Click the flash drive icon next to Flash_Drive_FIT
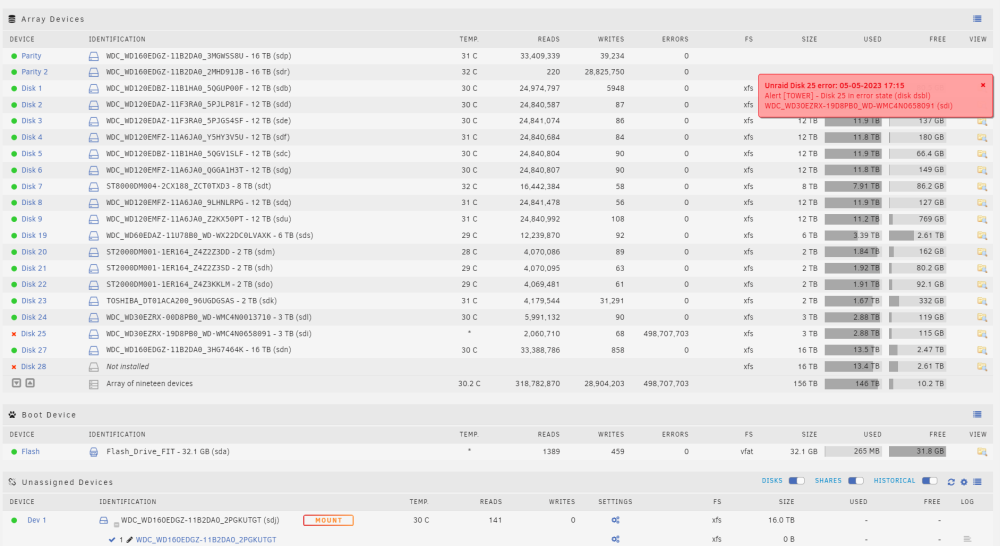The width and height of the screenshot is (1000, 546). click(x=93, y=452)
